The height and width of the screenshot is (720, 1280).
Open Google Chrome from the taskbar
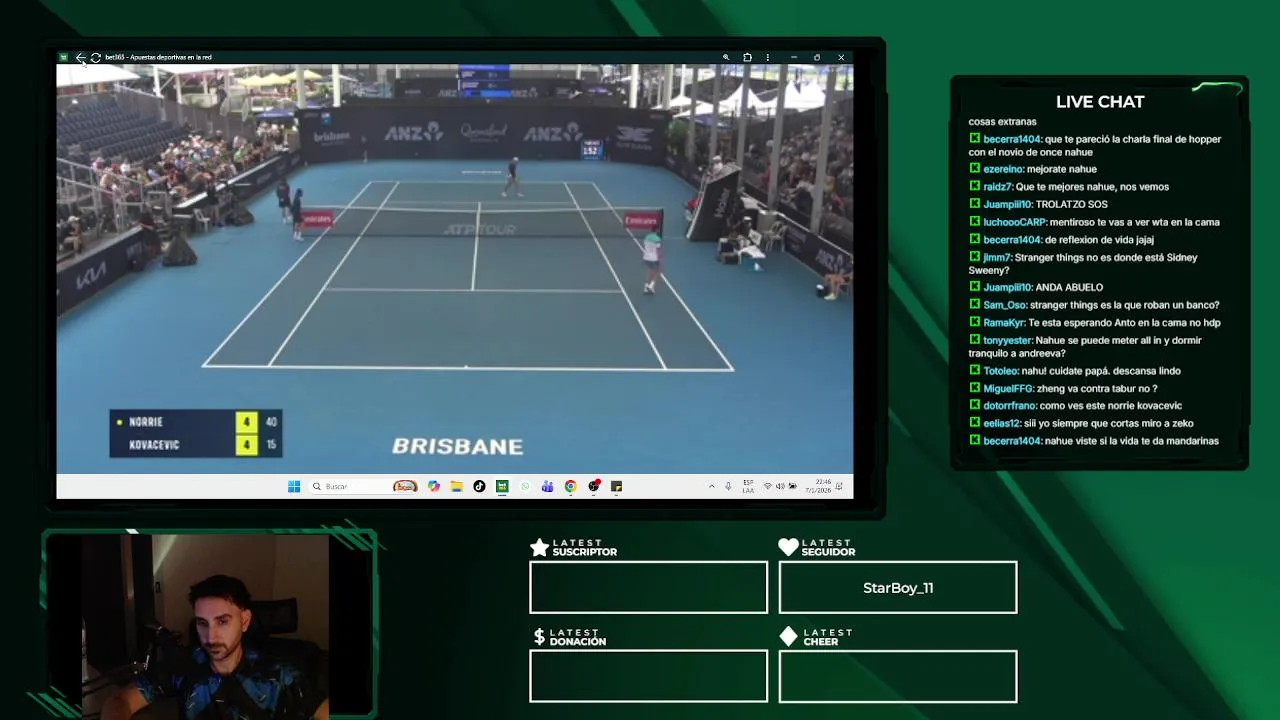click(570, 487)
